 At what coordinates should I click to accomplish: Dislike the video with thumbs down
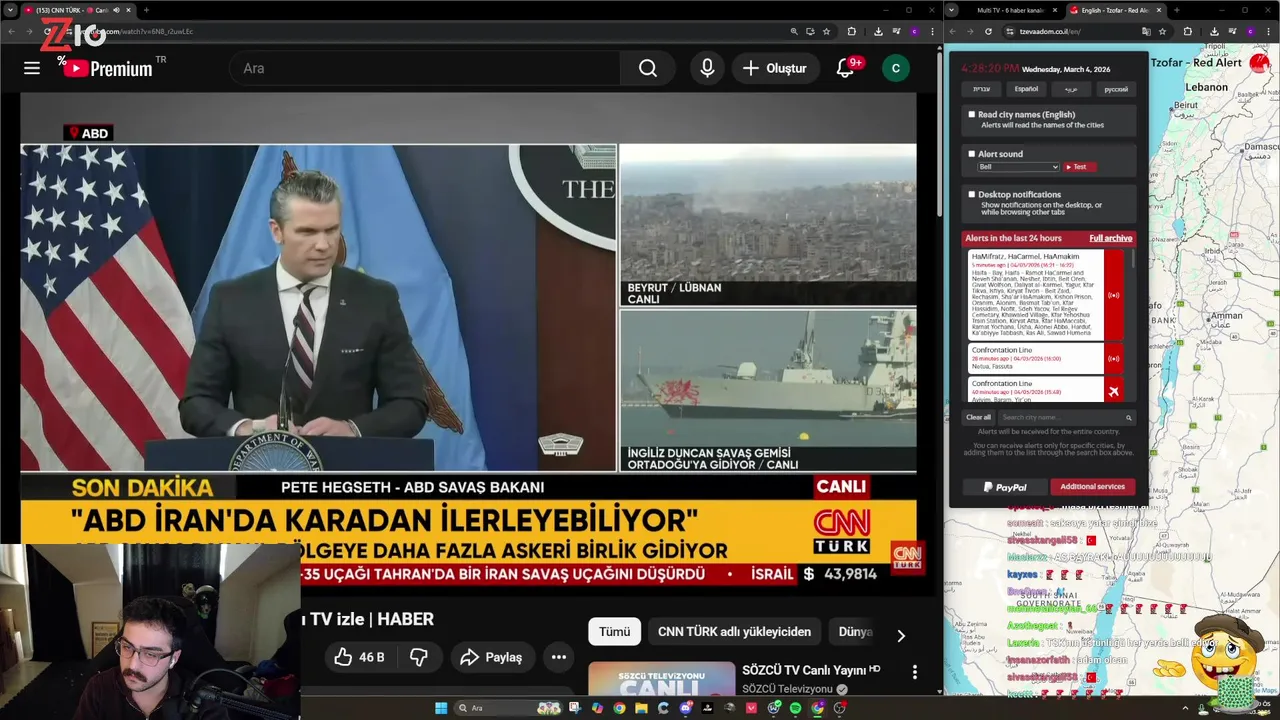click(419, 657)
